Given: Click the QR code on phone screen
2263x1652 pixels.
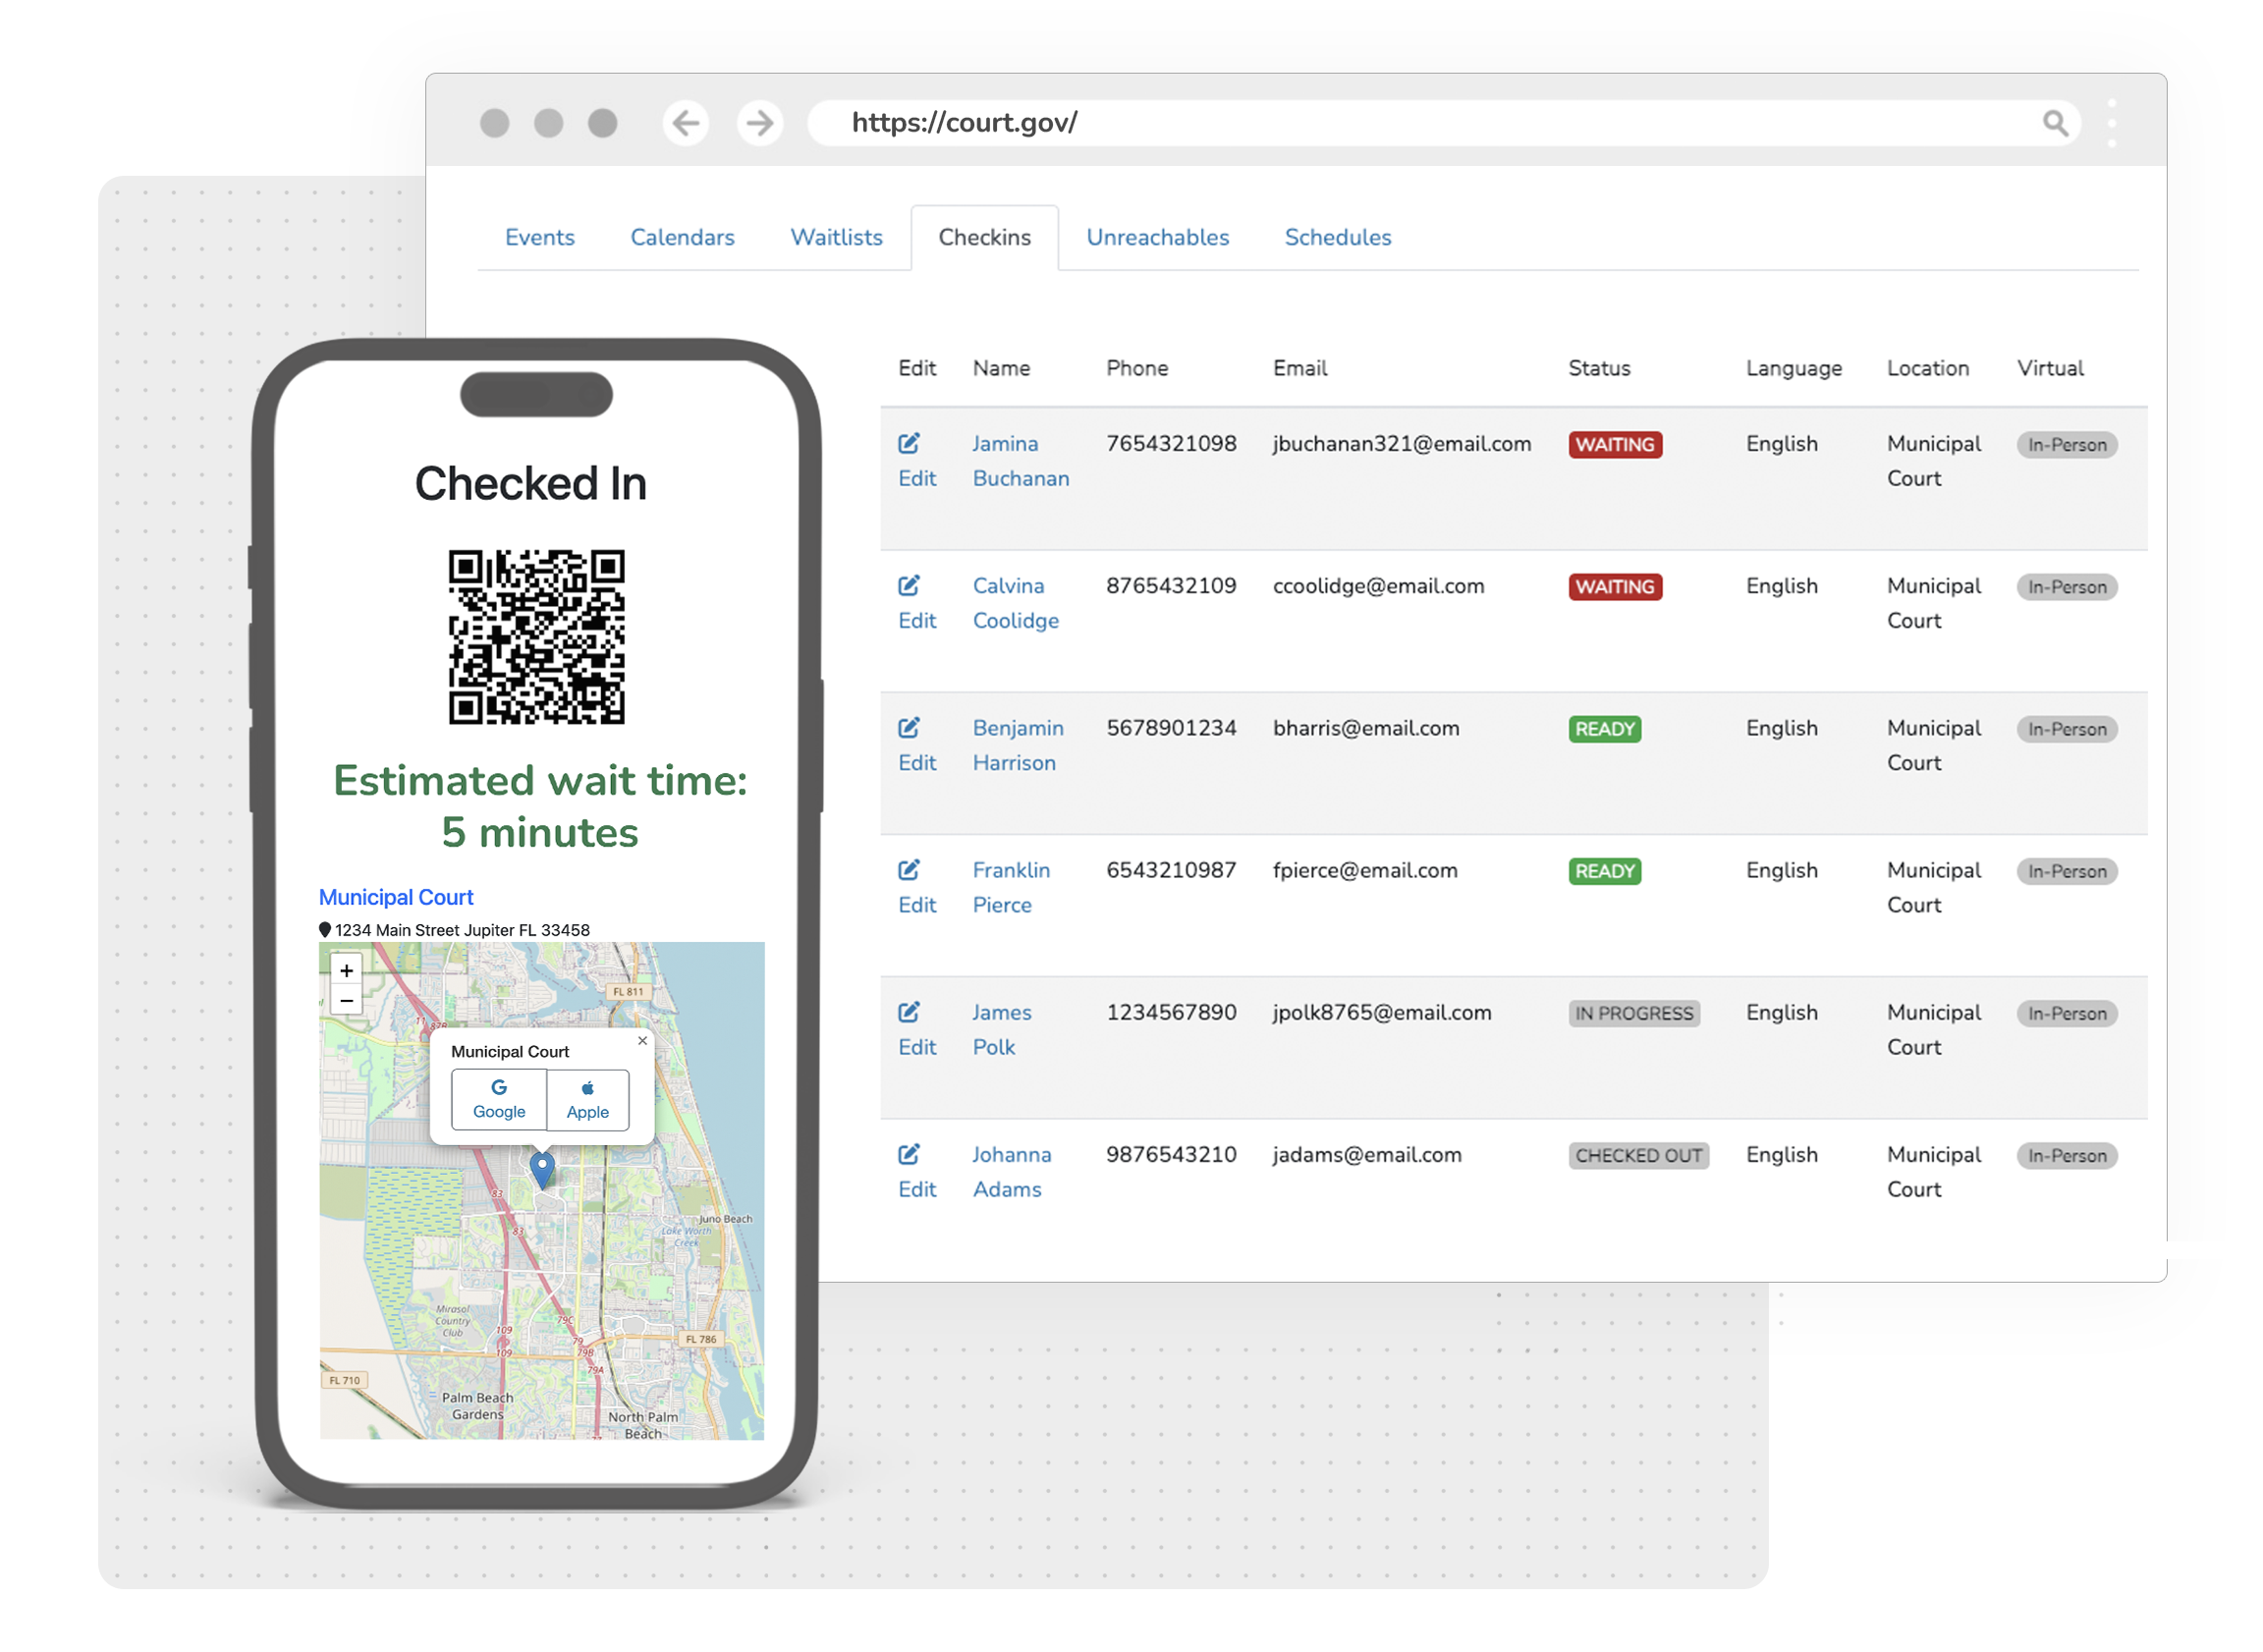Looking at the screenshot, I should (x=536, y=636).
